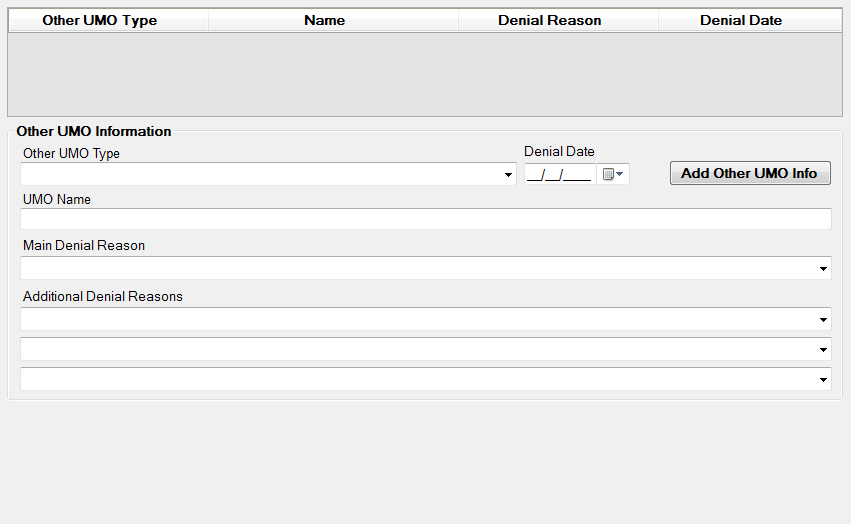This screenshot has height=524, width=851.
Task: Sort by the Denial Reason column header
Action: (549, 20)
